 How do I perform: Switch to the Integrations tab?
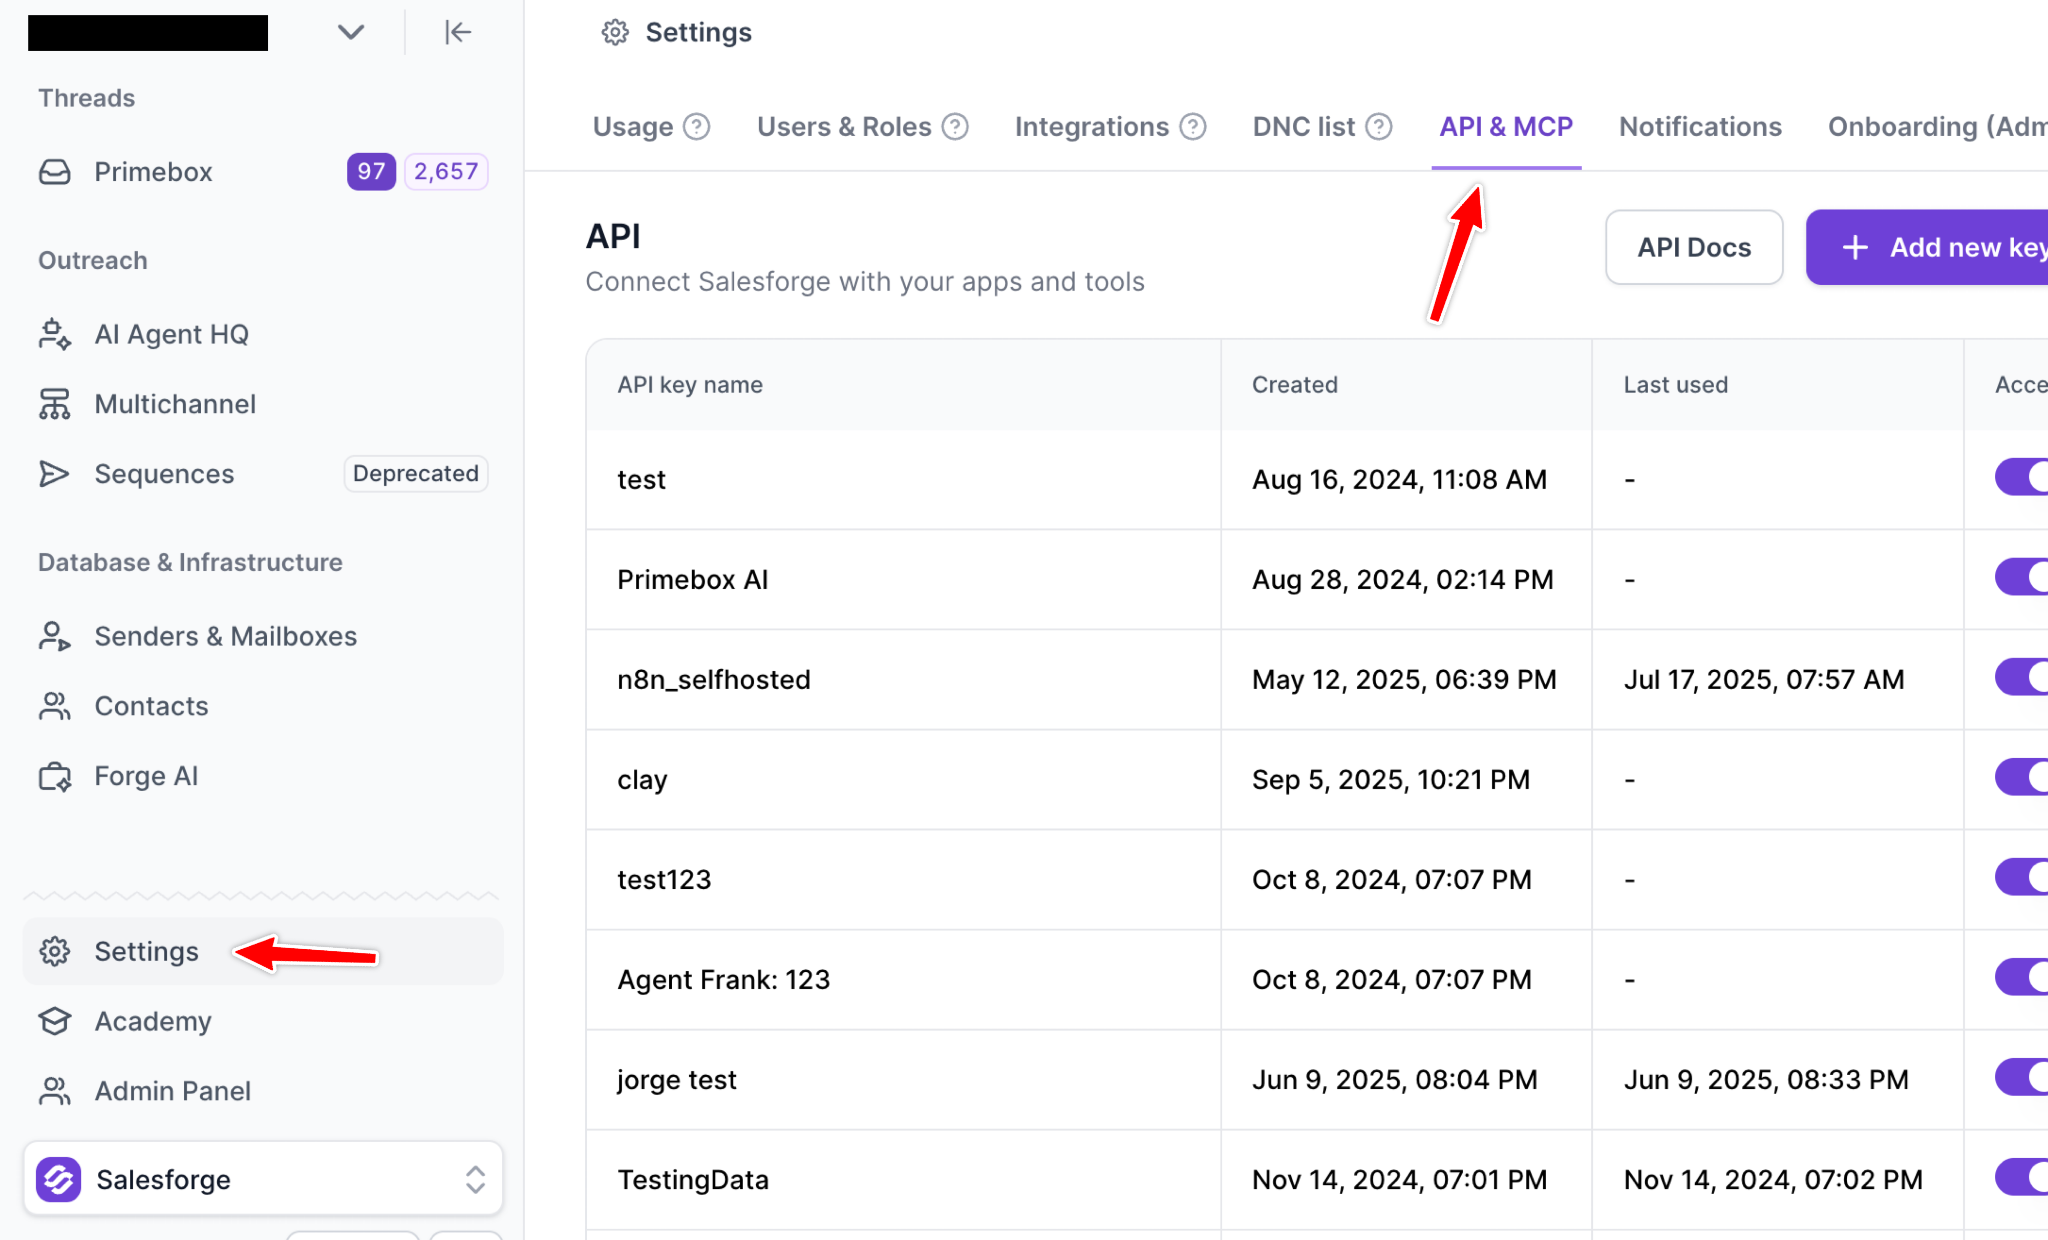point(1092,127)
